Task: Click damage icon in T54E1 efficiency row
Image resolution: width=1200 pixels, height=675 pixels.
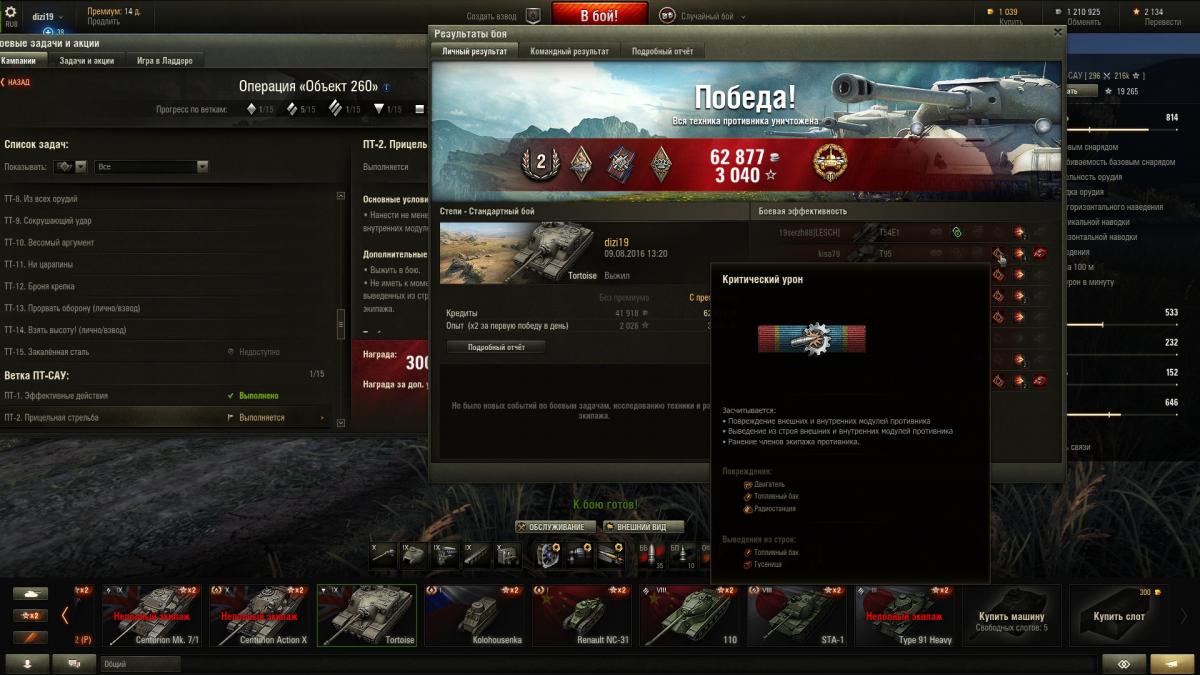Action: [1018, 232]
